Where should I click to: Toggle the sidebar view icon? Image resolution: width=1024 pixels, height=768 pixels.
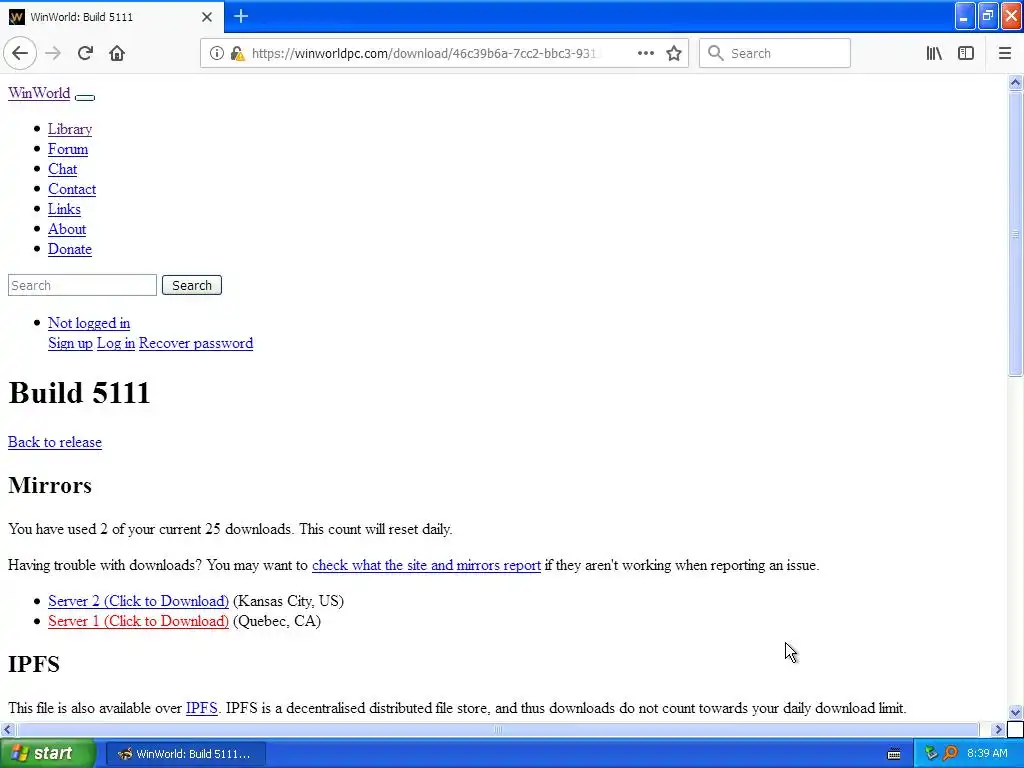(x=966, y=53)
